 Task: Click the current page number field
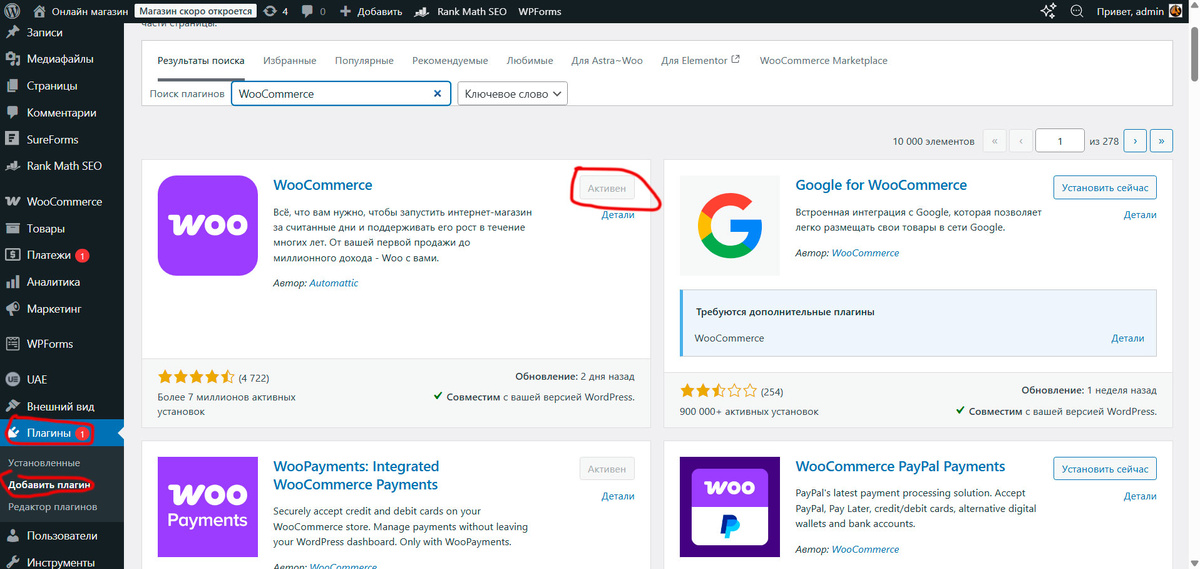(x=1060, y=141)
